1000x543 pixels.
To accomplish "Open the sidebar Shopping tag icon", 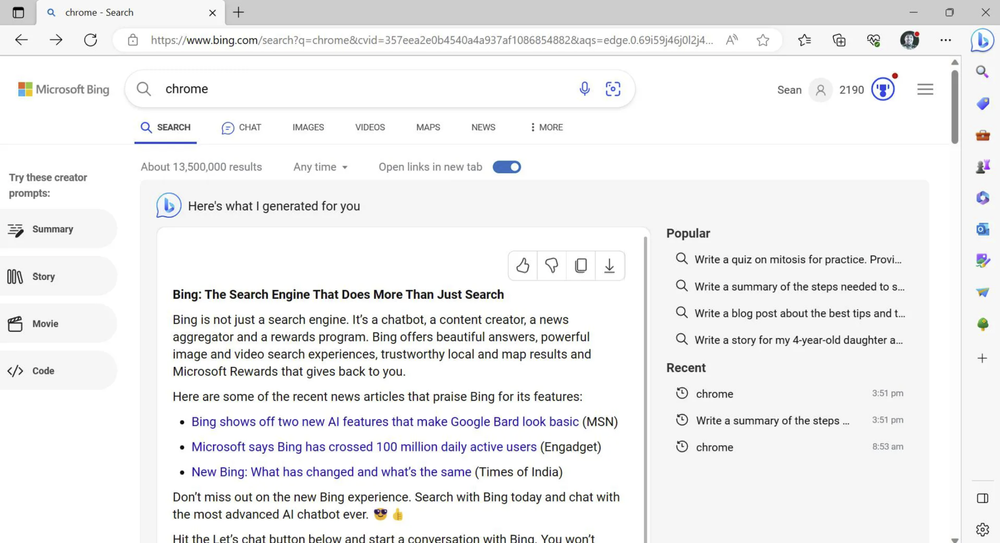I will [983, 103].
